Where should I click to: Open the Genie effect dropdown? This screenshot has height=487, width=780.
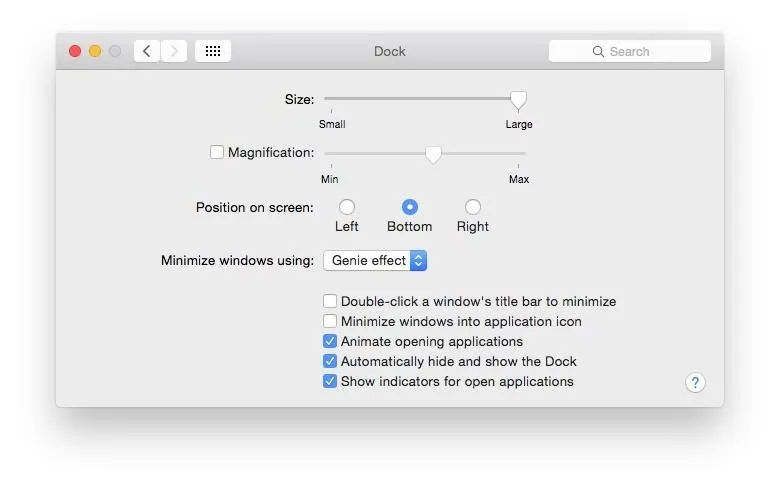375,261
